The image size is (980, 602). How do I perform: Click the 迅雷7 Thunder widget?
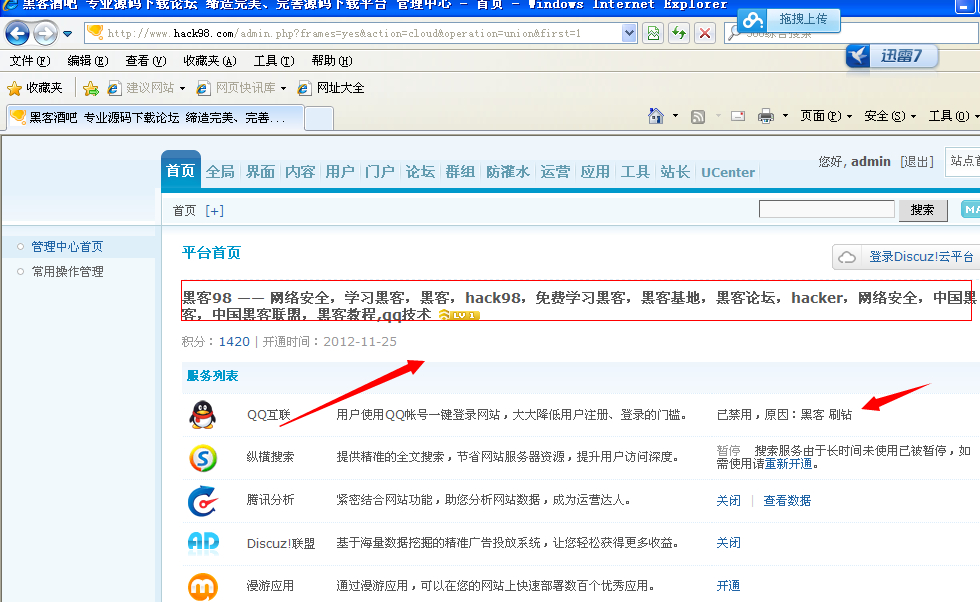[x=892, y=56]
